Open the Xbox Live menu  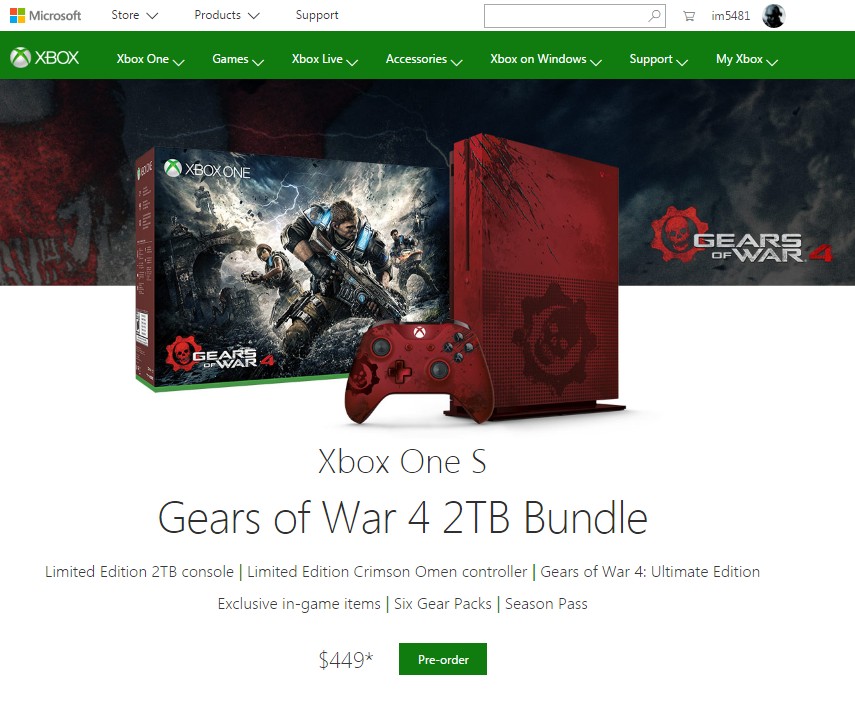(x=324, y=59)
